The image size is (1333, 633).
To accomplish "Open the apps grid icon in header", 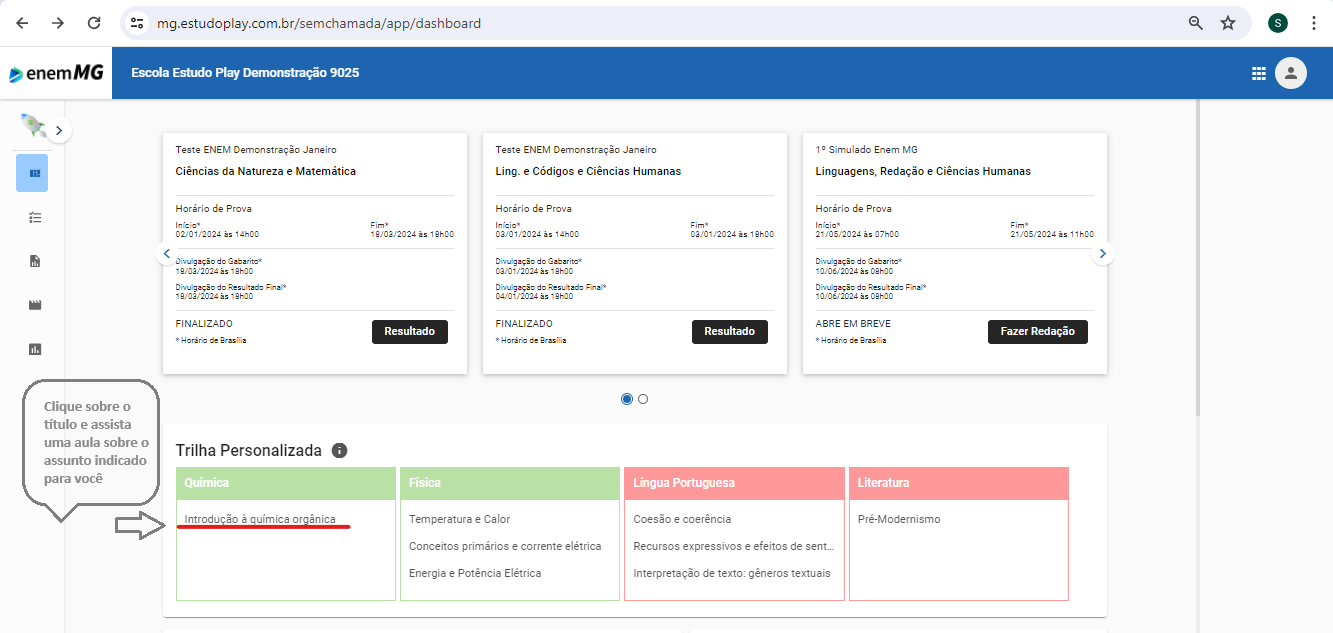I will [x=1259, y=73].
